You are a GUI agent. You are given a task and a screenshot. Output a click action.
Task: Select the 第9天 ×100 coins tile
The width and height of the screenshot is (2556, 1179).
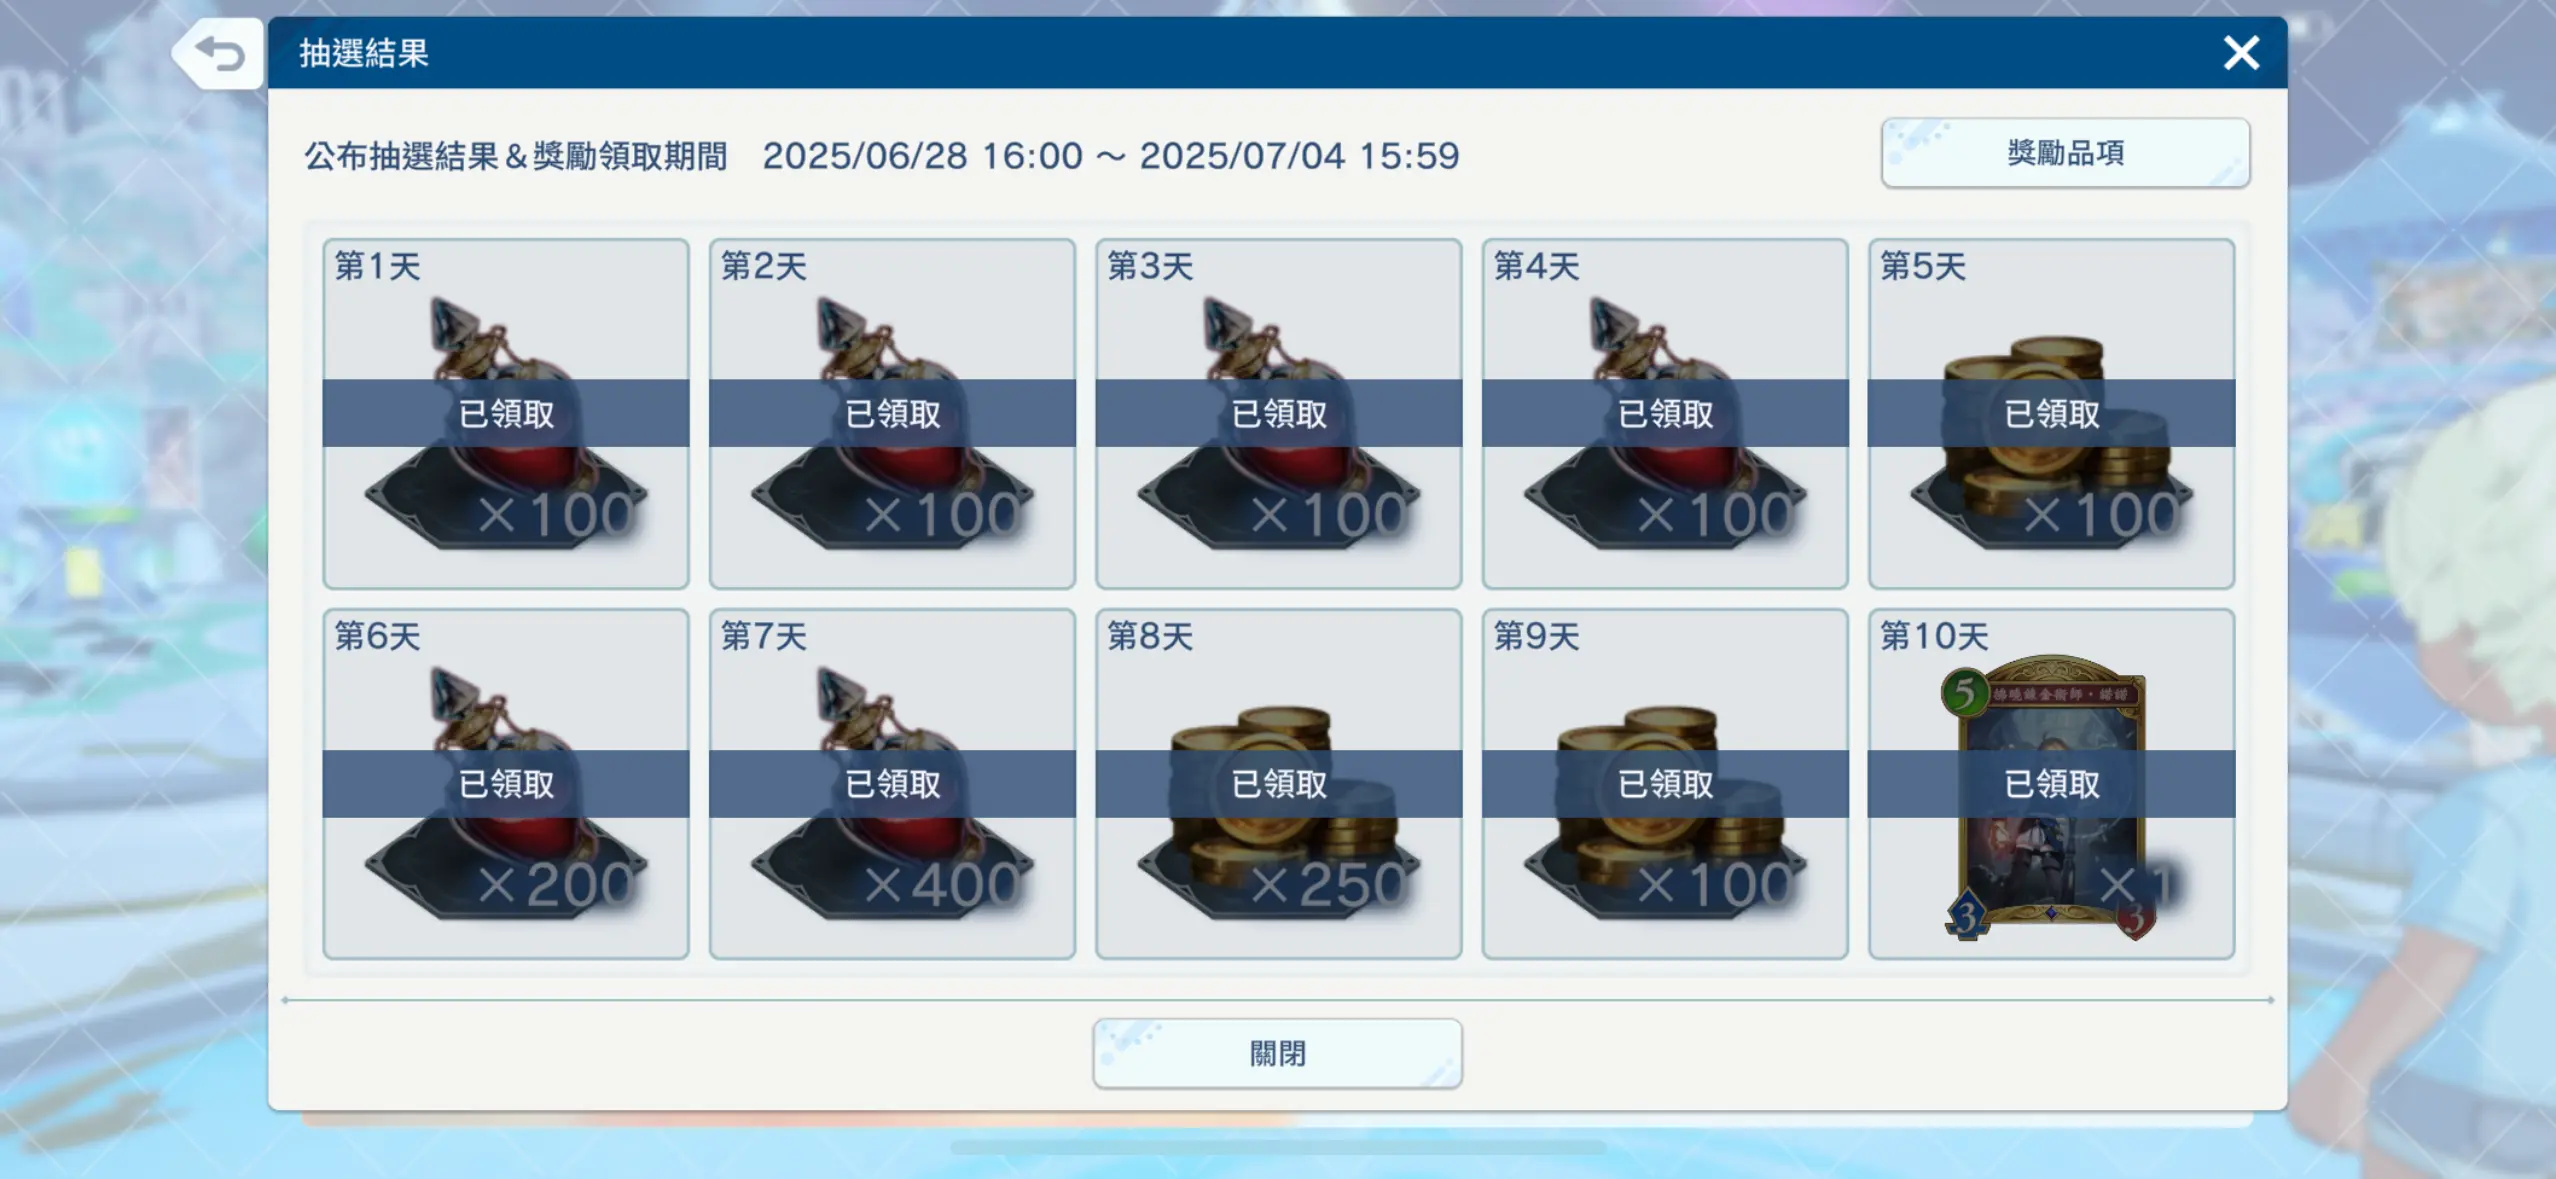point(1665,784)
